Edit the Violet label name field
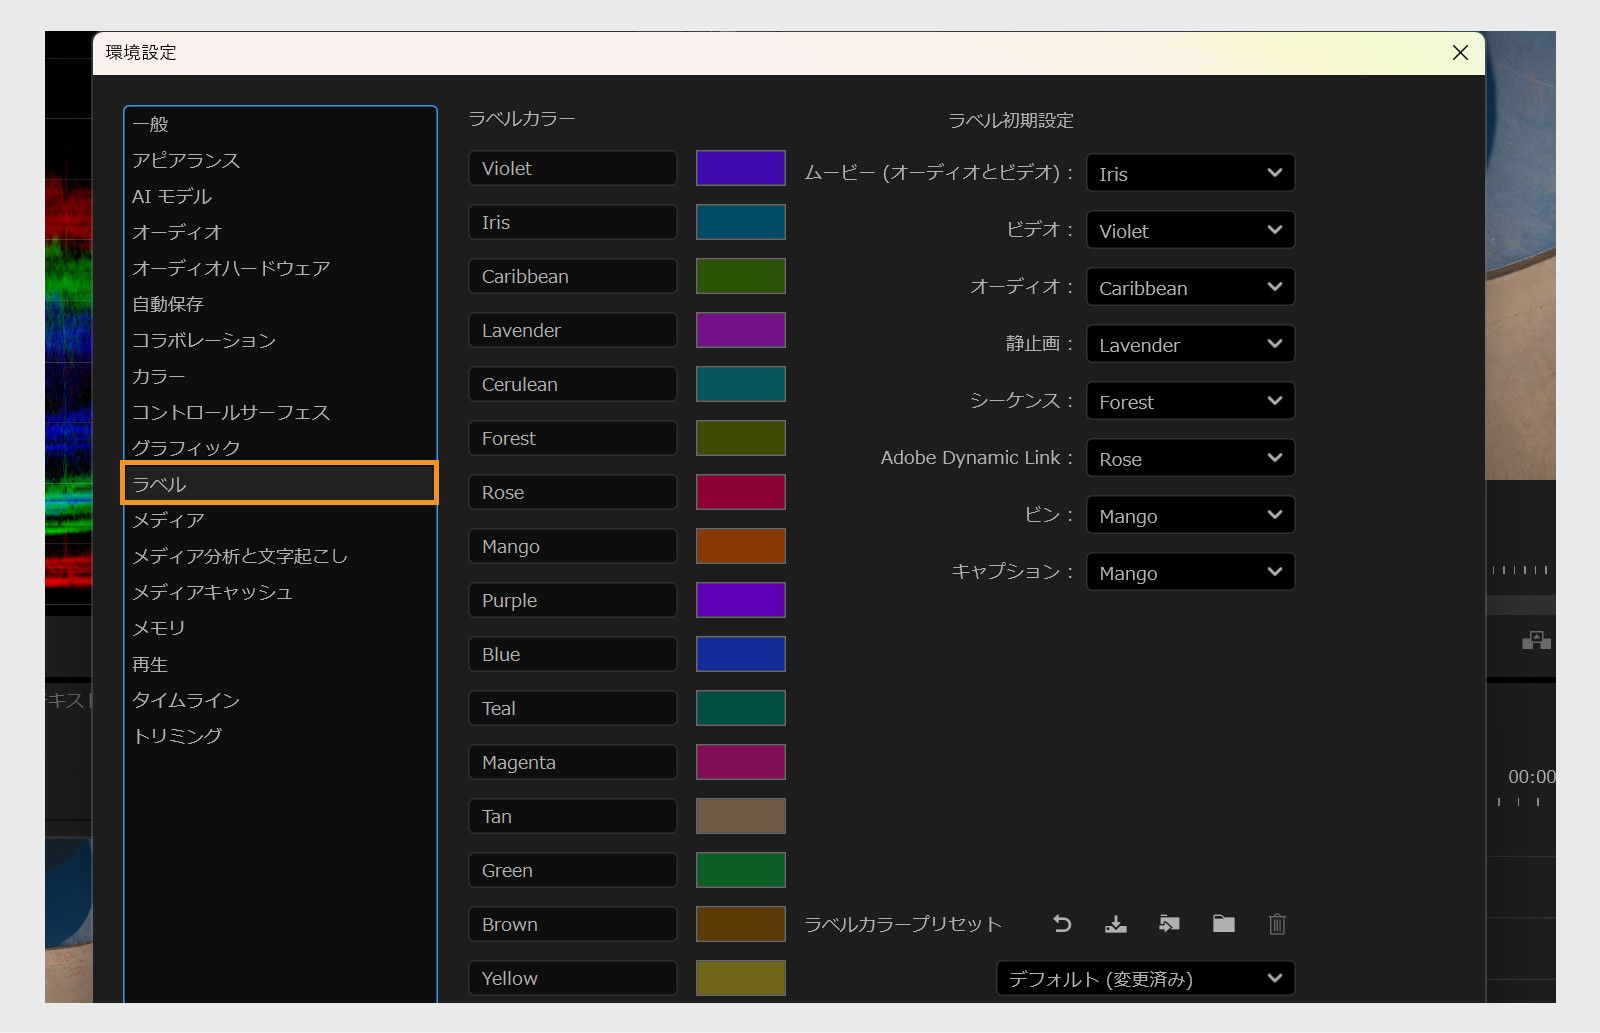The width and height of the screenshot is (1600, 1033). (x=573, y=168)
